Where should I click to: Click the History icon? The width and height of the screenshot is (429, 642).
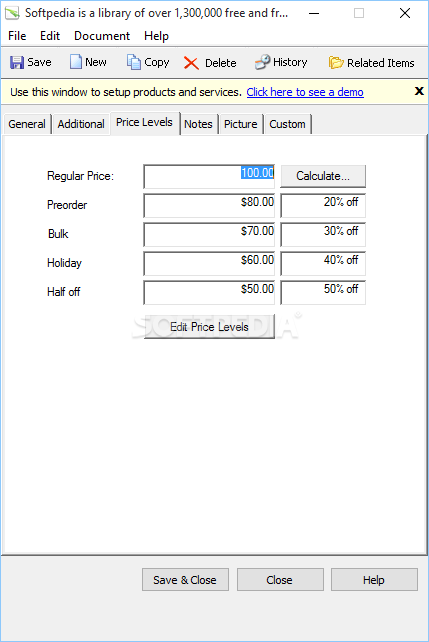[262, 62]
